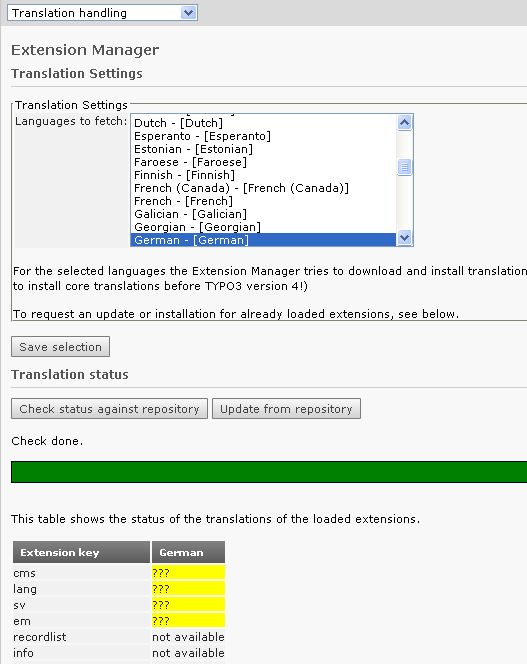Screen dimensions: 527x664
Task: Click the Save selection button
Action: click(x=61, y=347)
